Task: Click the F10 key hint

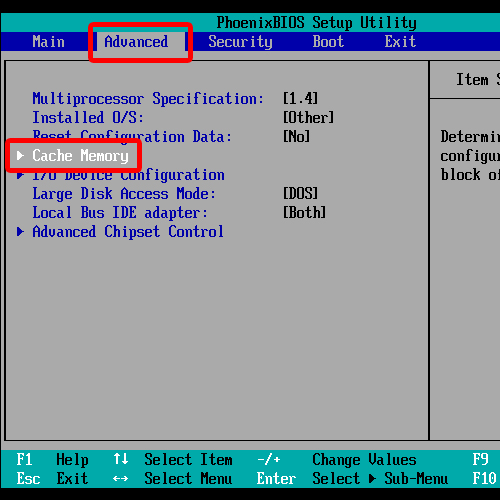Action: (484, 478)
